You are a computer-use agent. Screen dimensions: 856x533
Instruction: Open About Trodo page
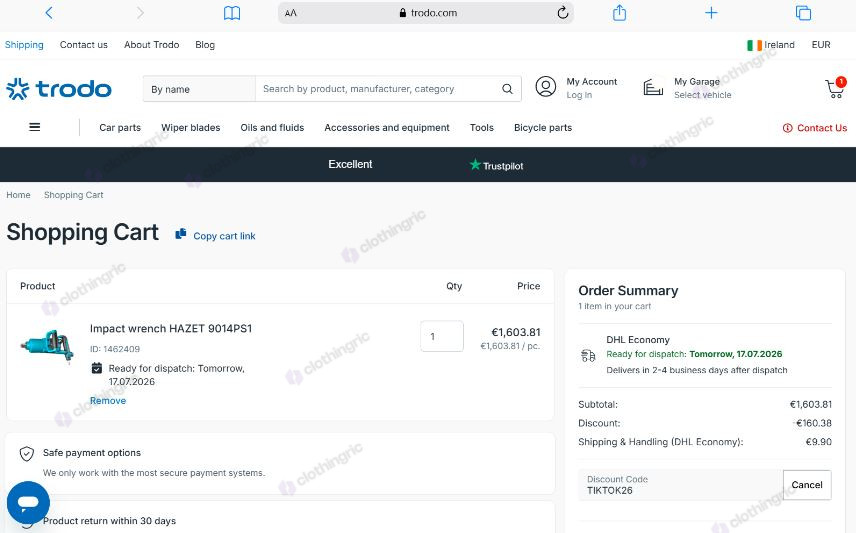point(151,45)
